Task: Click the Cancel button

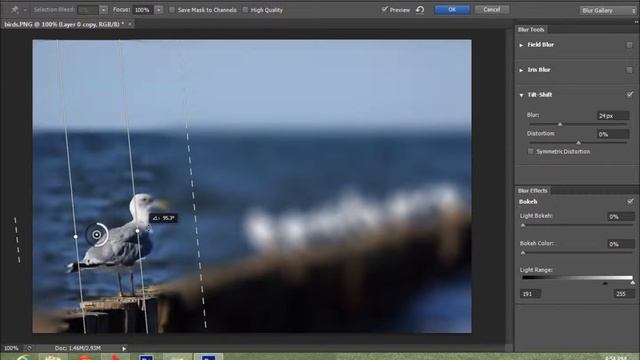Action: coord(491,9)
